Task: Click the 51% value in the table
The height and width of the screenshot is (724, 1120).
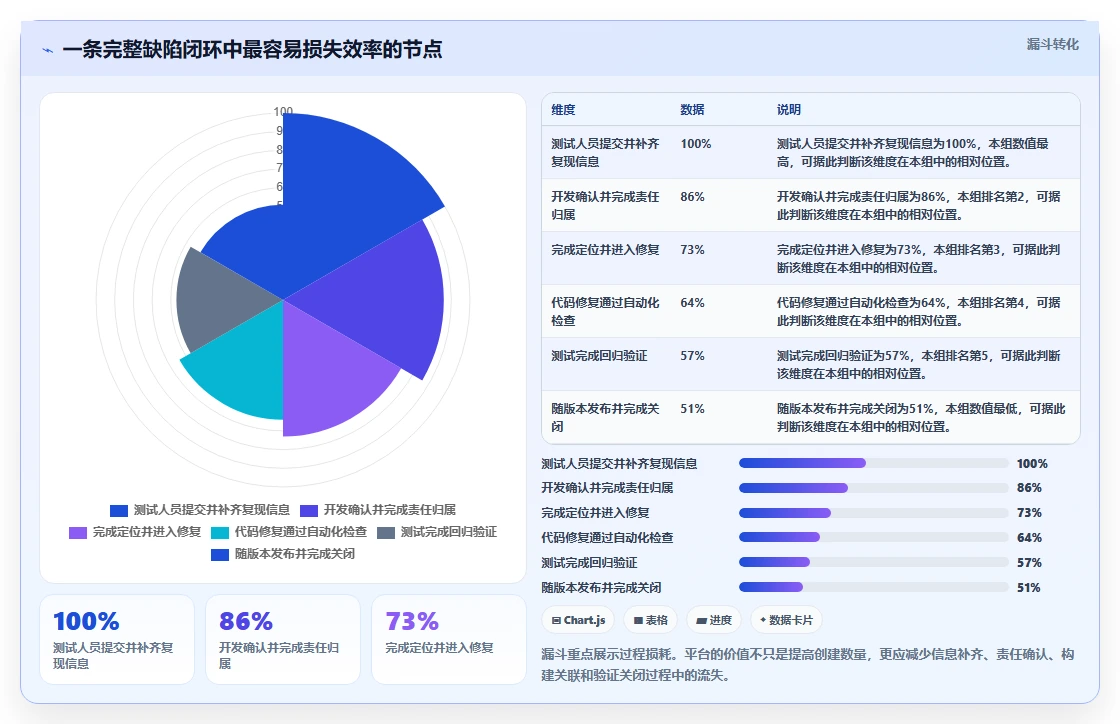Action: [692, 409]
